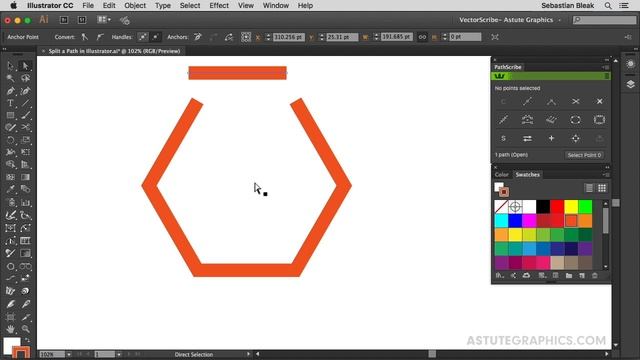The width and height of the screenshot is (640, 360).
Task: Click PathScribe target crosshair icon
Action: 576,138
